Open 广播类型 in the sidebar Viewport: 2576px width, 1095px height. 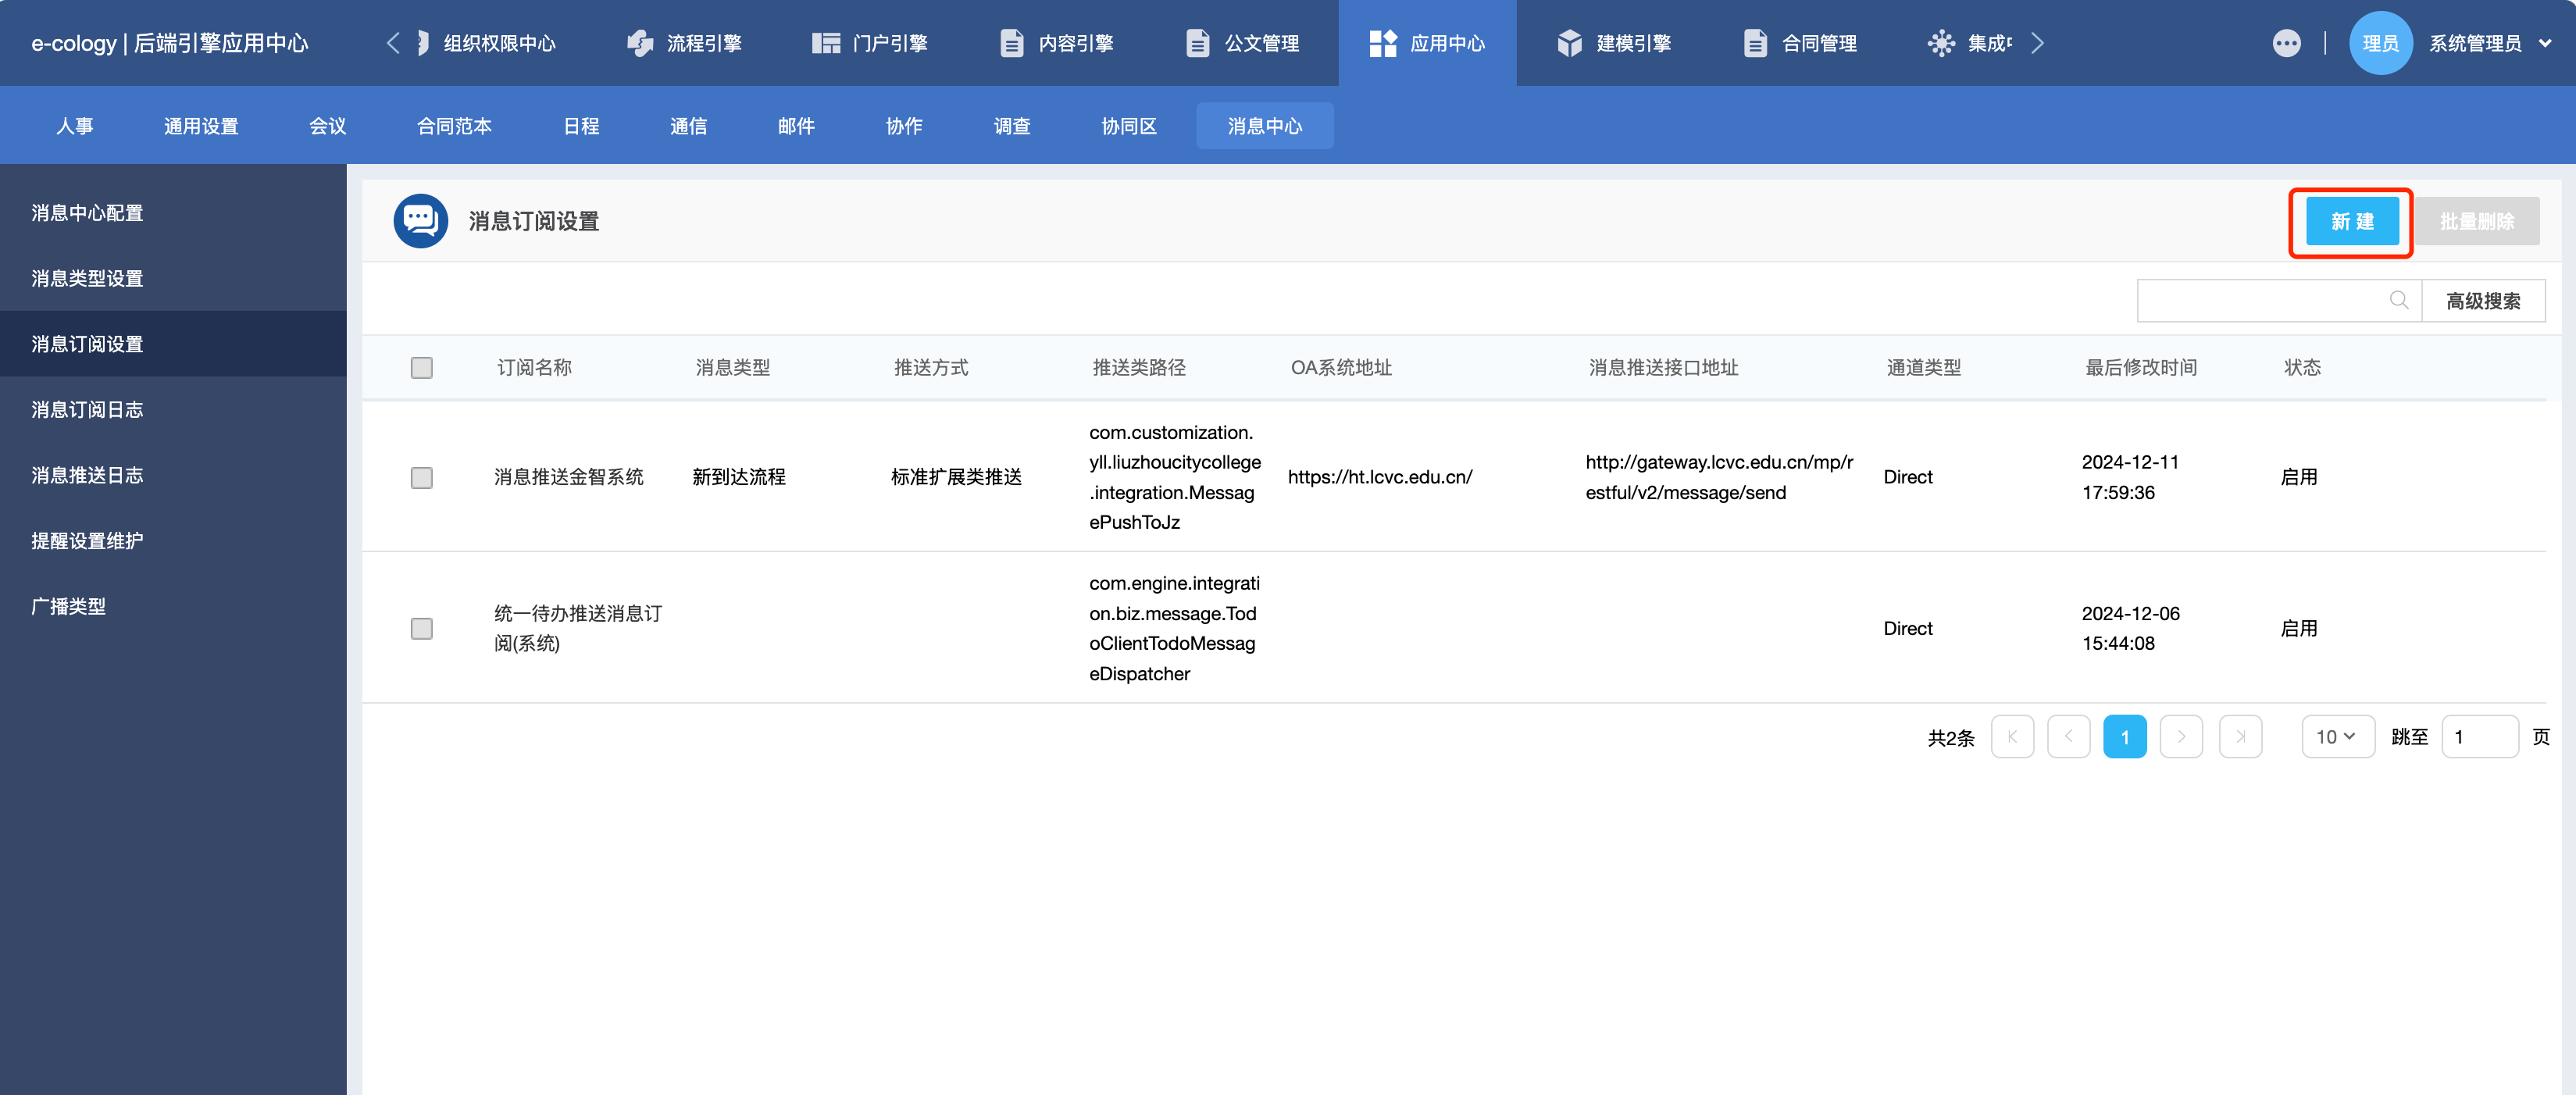173,606
